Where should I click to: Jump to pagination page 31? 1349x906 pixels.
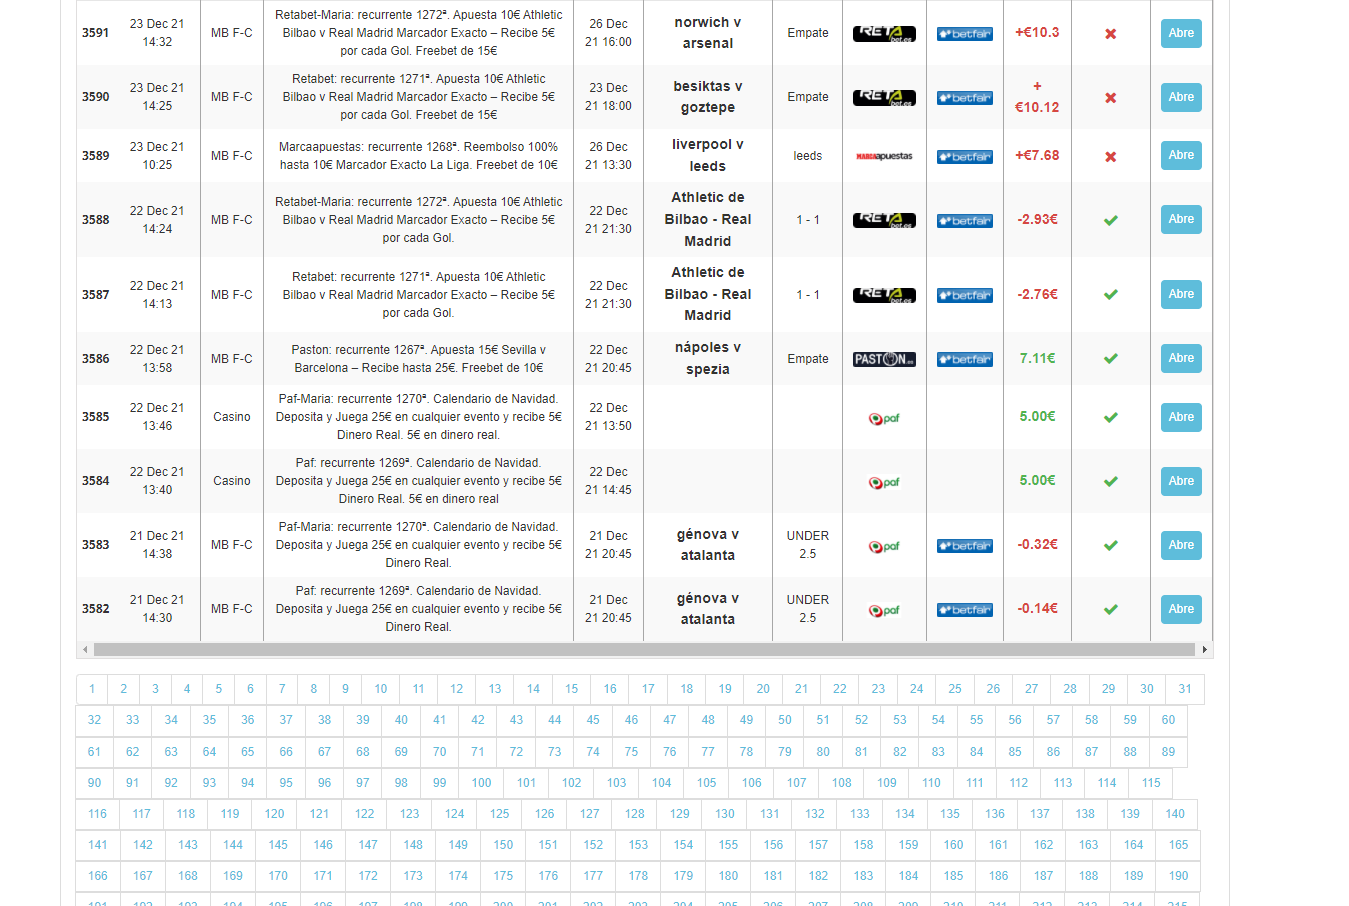pyautogui.click(x=1185, y=689)
